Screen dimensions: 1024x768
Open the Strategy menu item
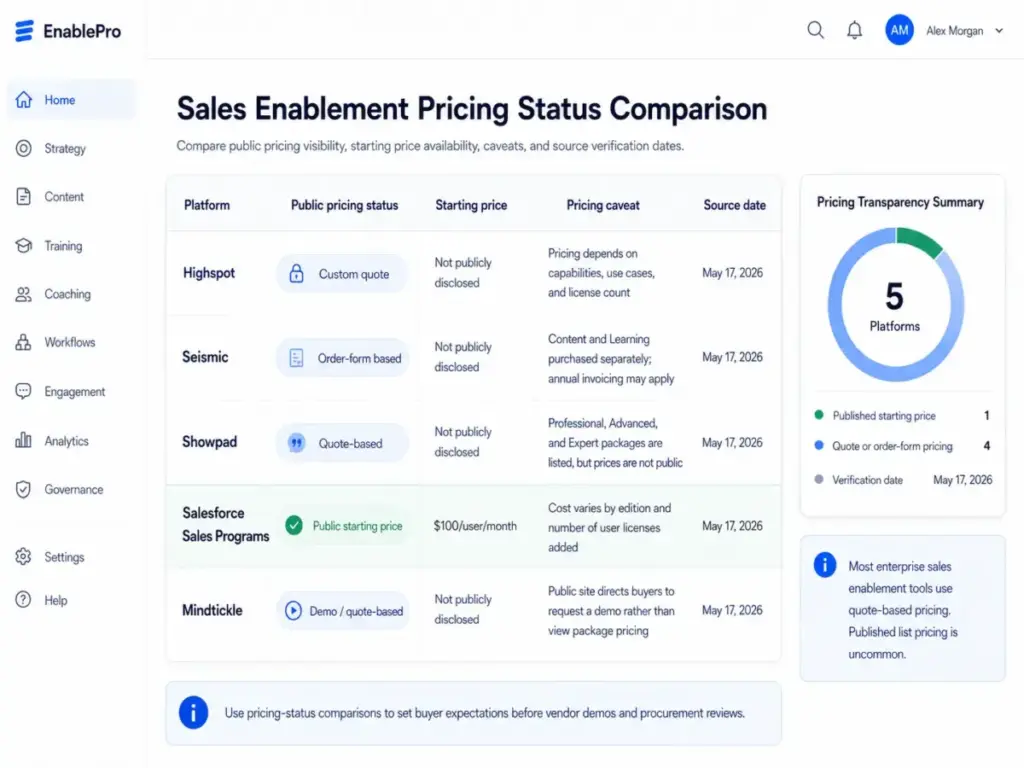[65, 149]
